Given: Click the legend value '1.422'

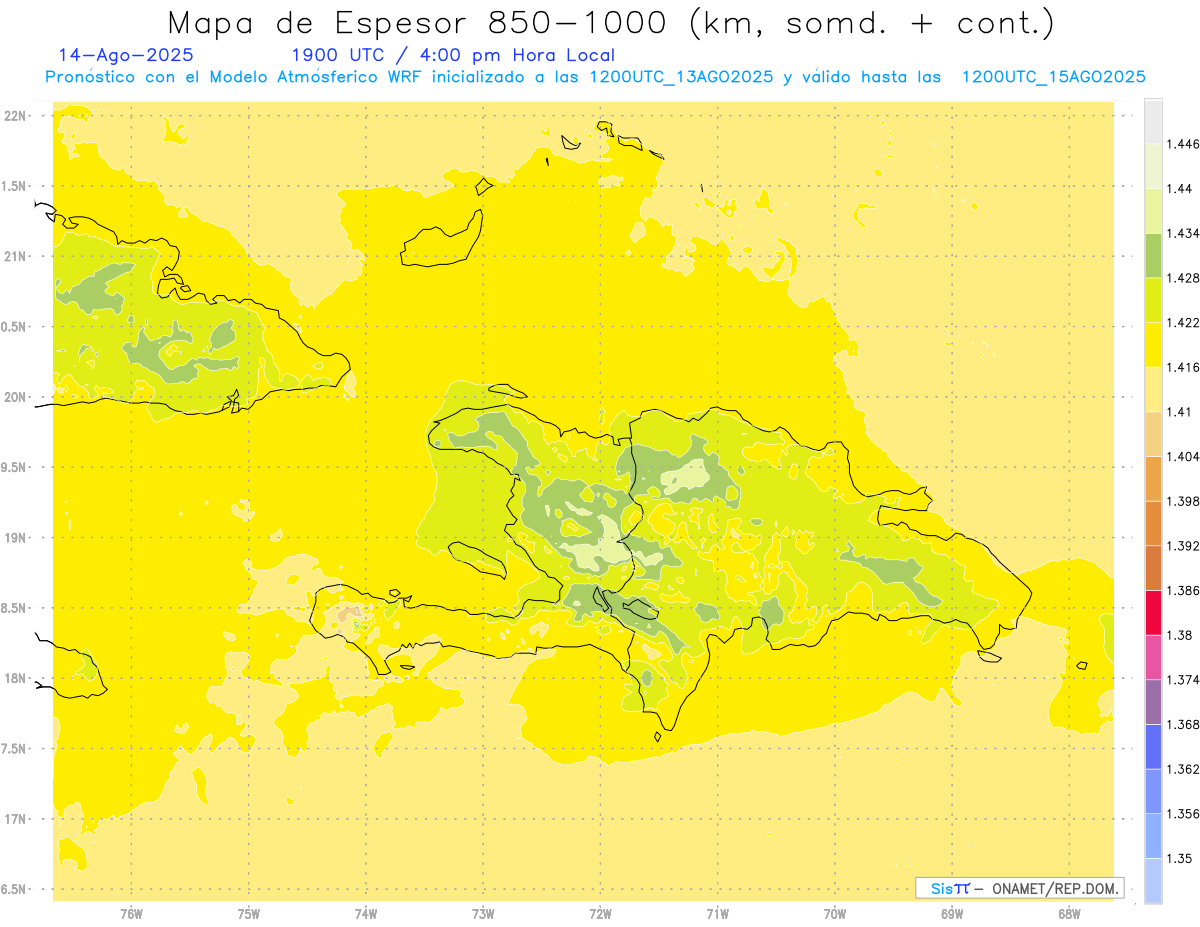Looking at the screenshot, I should click(x=1185, y=323).
